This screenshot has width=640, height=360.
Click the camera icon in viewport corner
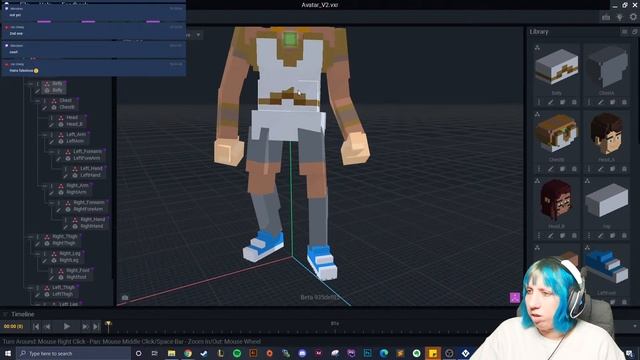[125, 298]
